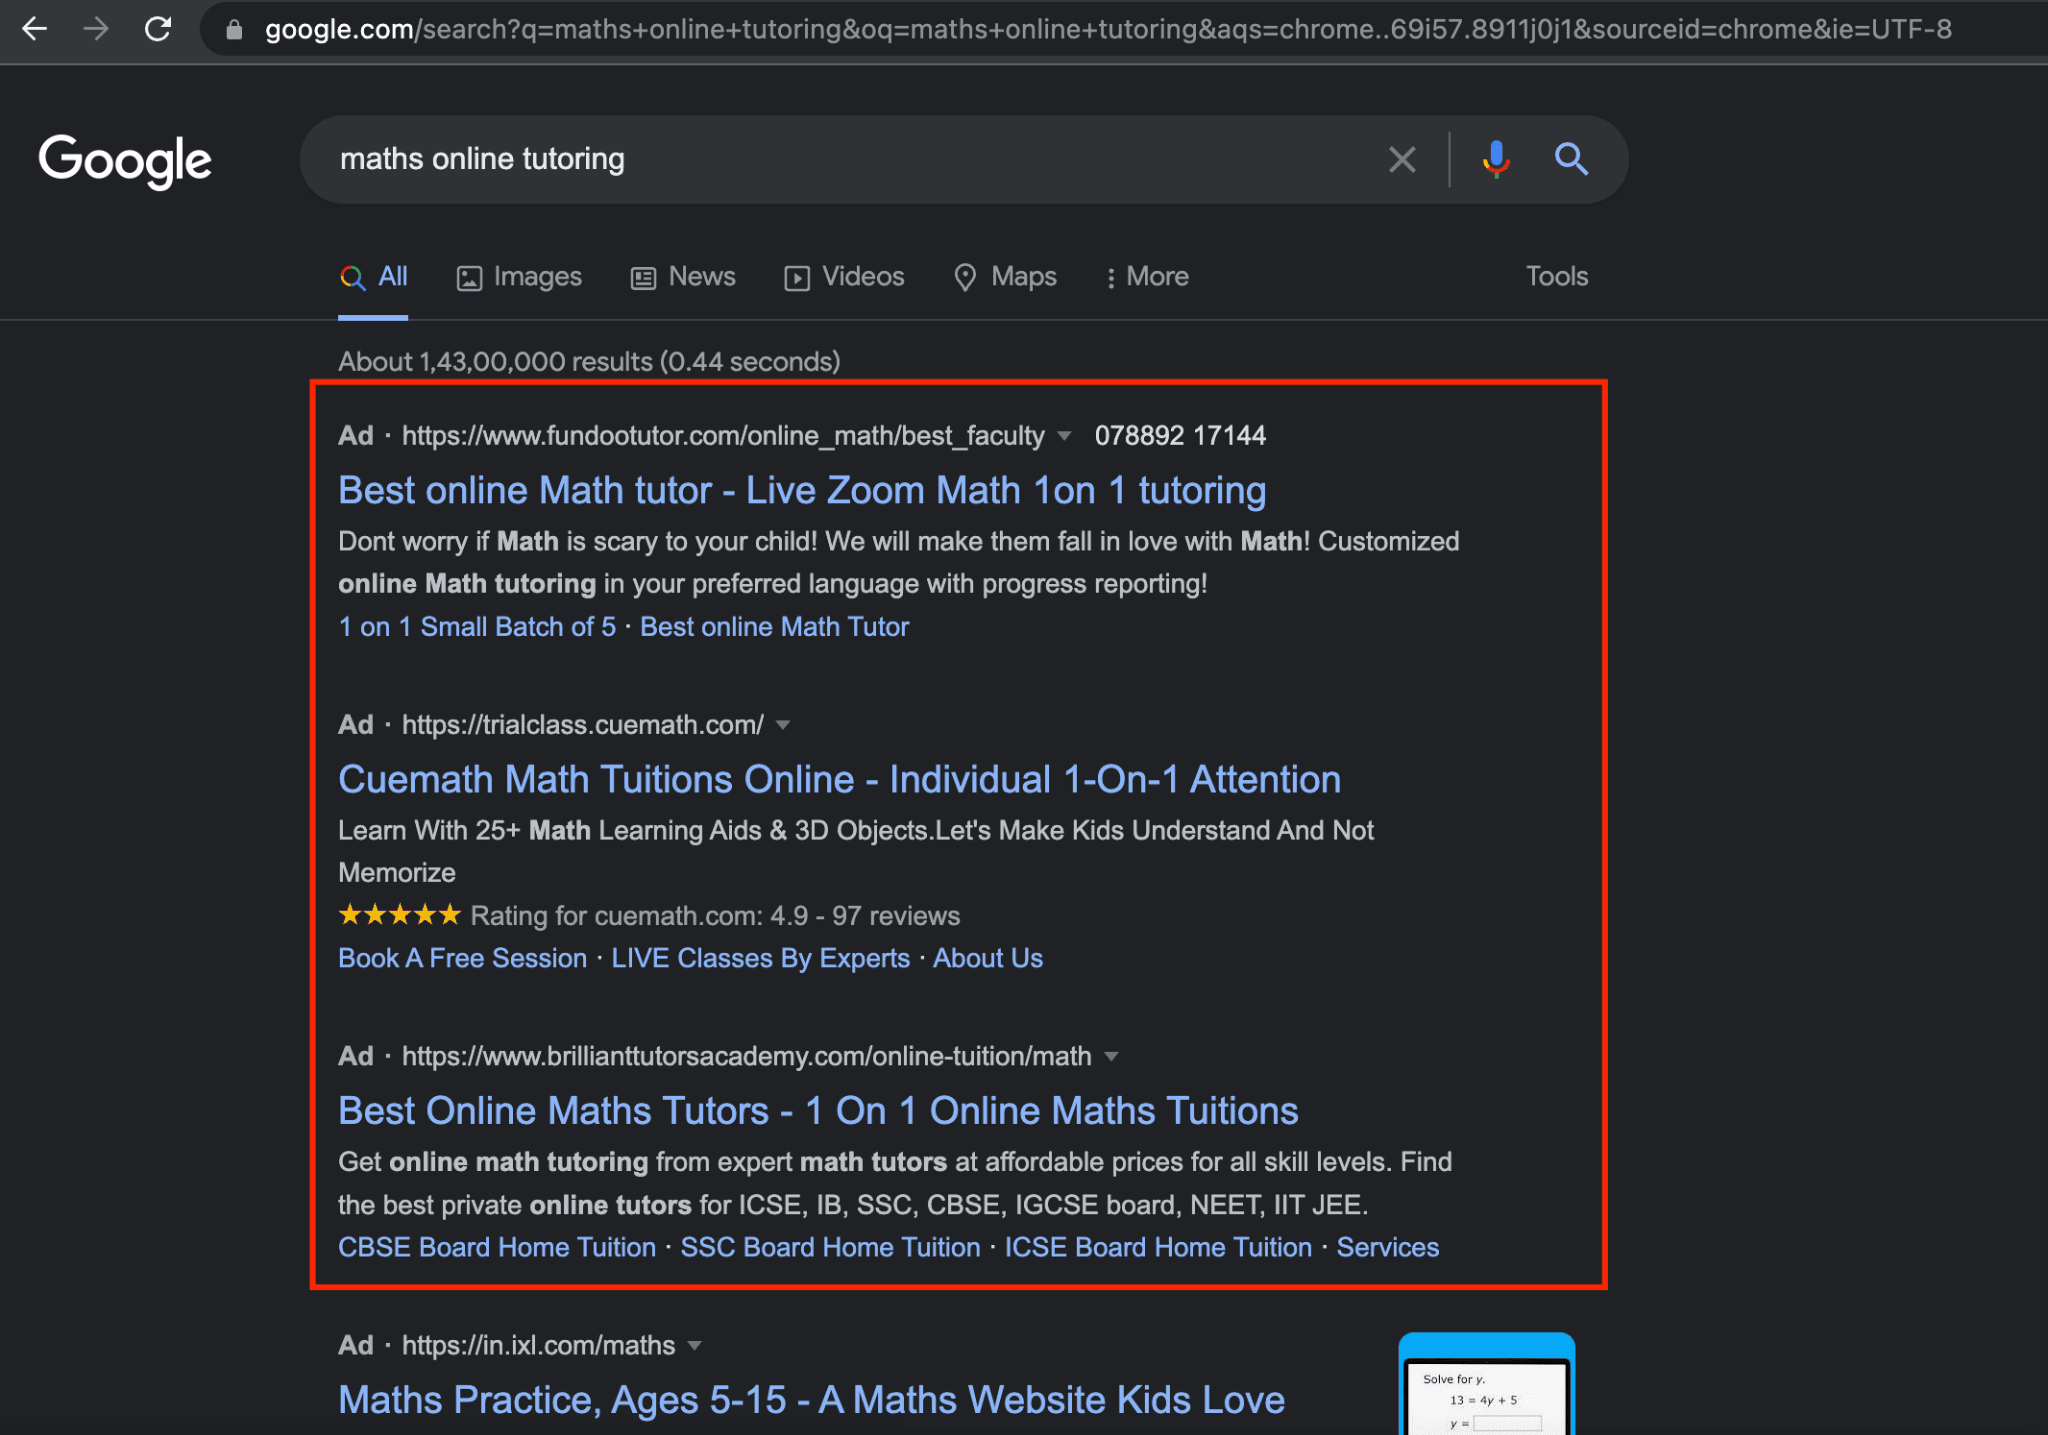Screen dimensions: 2048x1435
Task: Click the brillianttutorsacademy URL text
Action: tap(746, 1057)
